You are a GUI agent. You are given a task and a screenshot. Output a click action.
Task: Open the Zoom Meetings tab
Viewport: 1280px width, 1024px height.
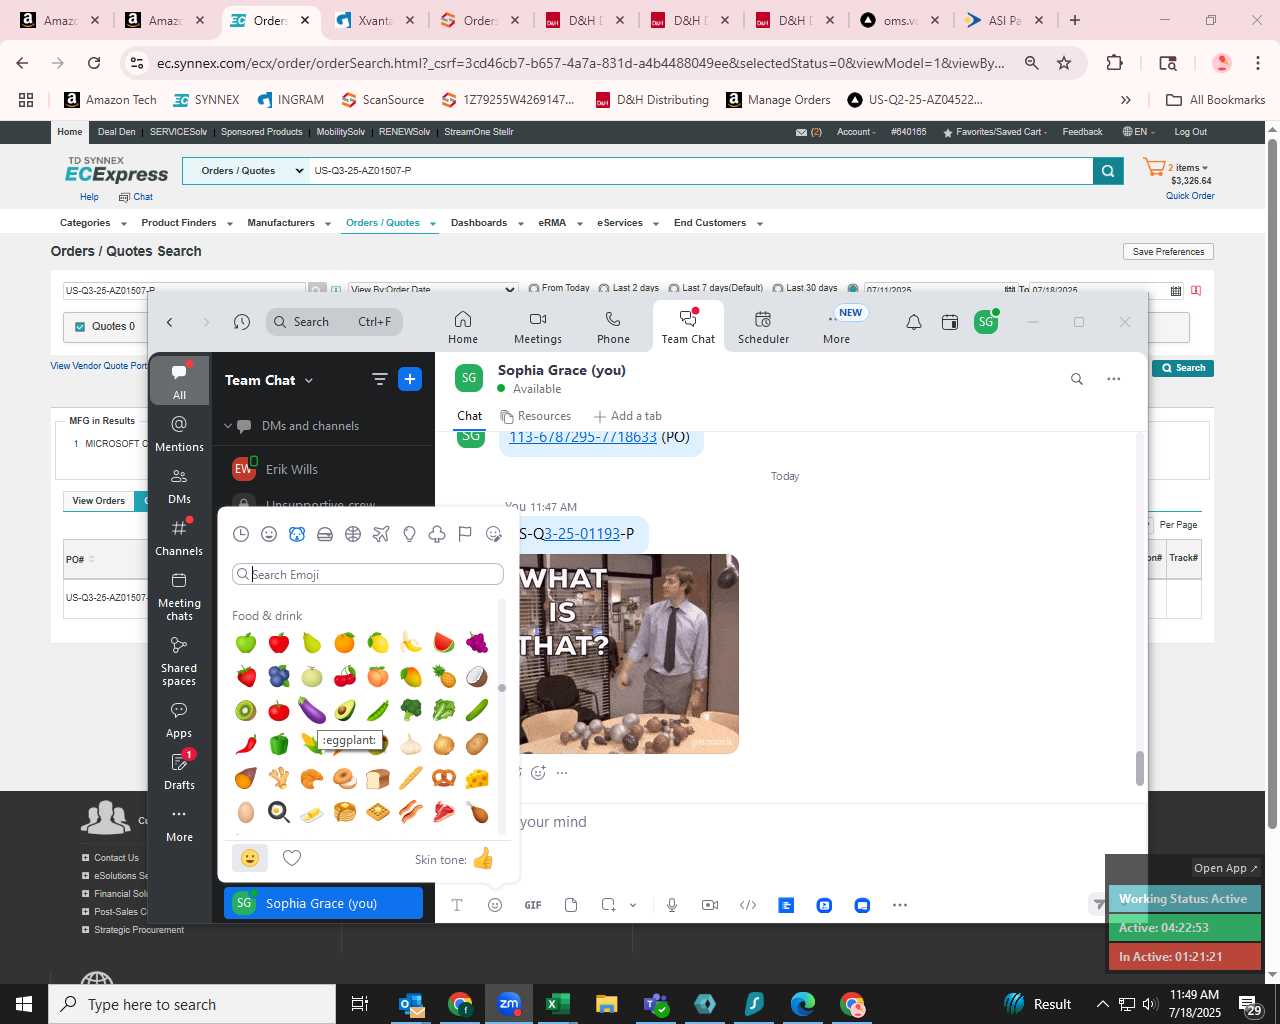pyautogui.click(x=538, y=327)
